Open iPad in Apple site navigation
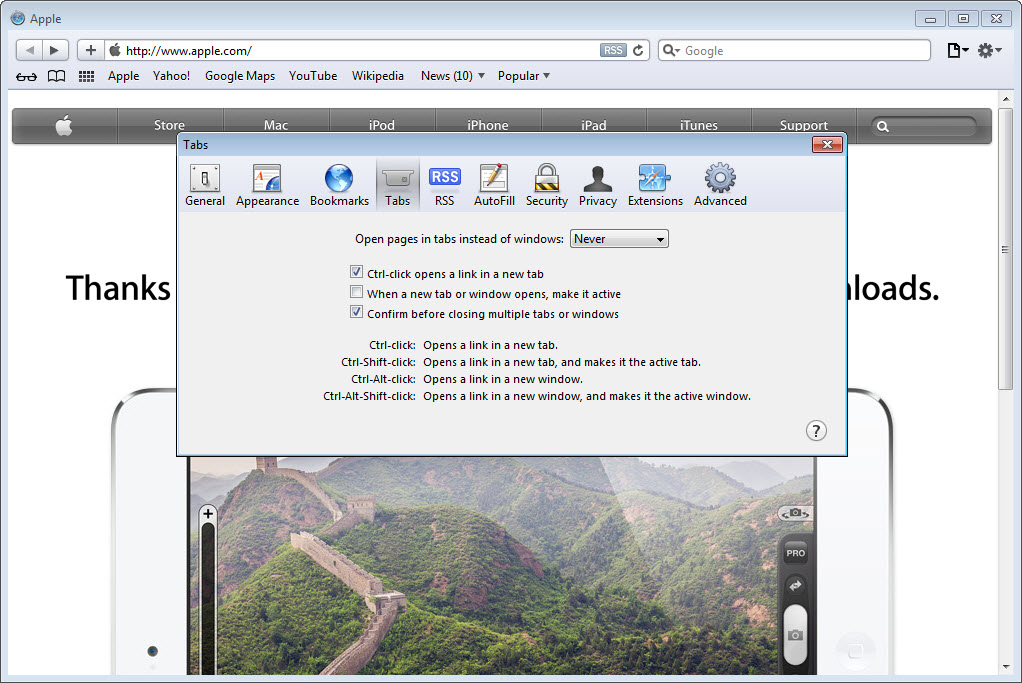This screenshot has height=683, width=1022. (x=594, y=125)
